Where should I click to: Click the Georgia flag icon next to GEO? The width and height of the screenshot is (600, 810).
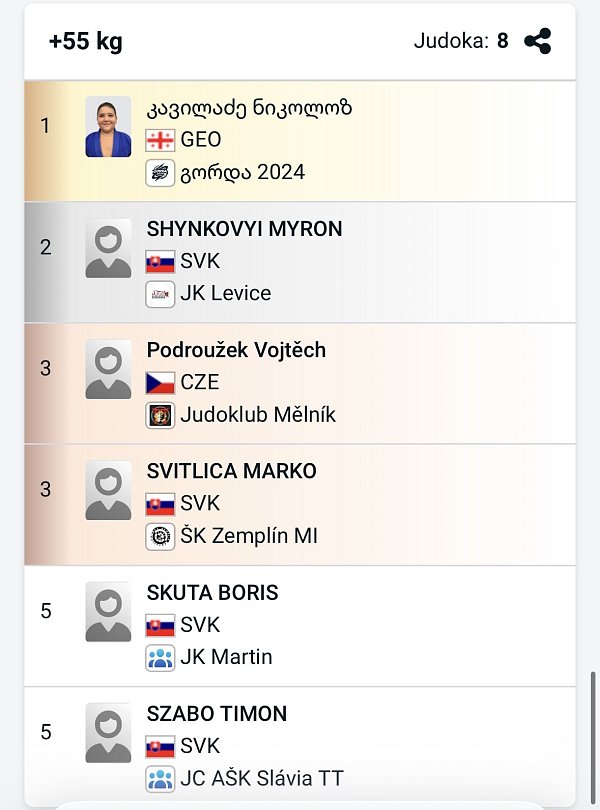click(x=160, y=140)
